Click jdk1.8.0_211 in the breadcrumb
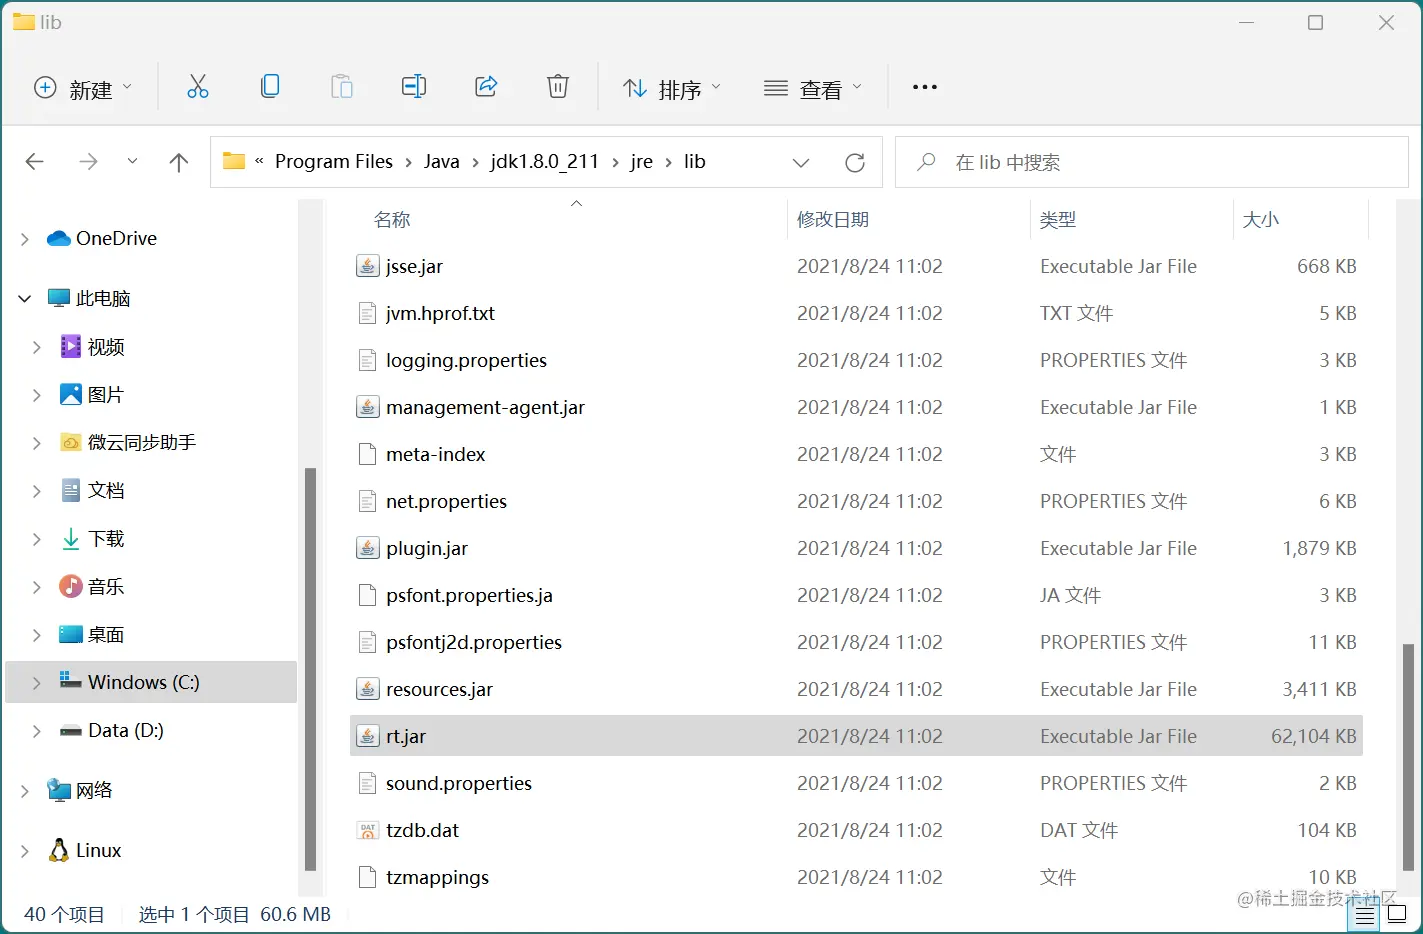This screenshot has height=934, width=1423. (544, 162)
